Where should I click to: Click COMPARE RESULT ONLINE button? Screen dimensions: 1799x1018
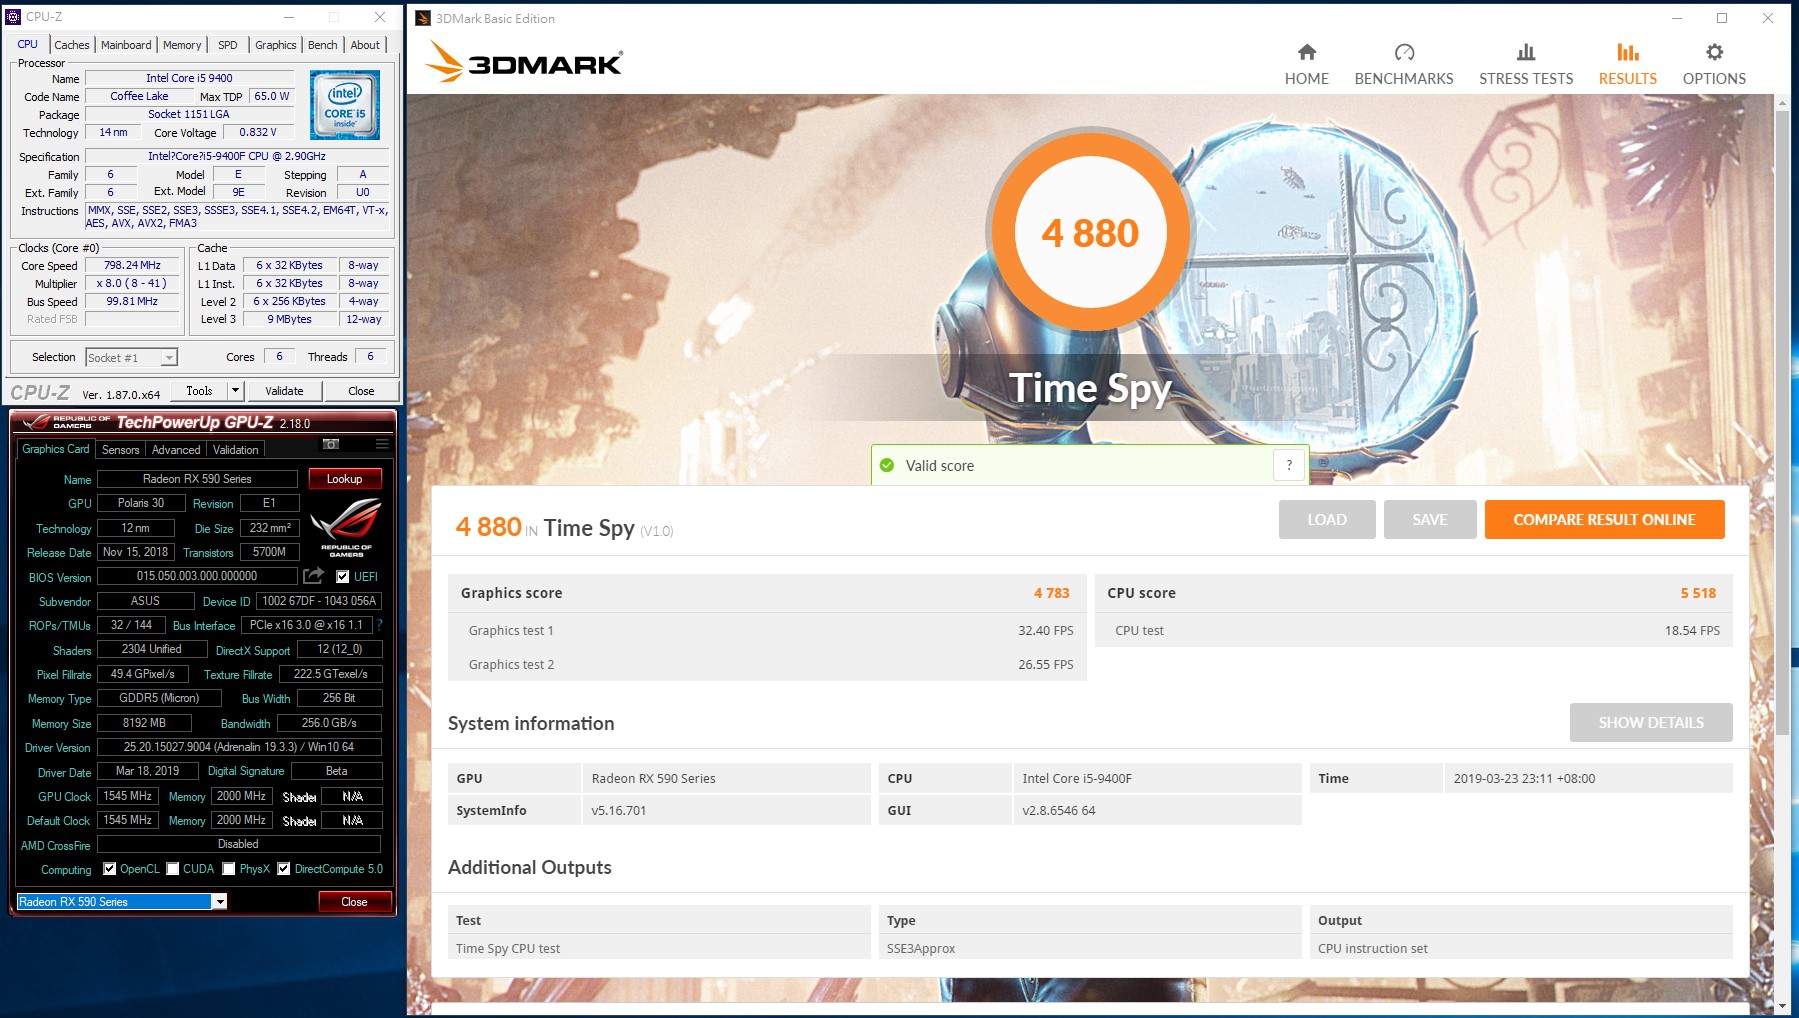pos(1604,519)
